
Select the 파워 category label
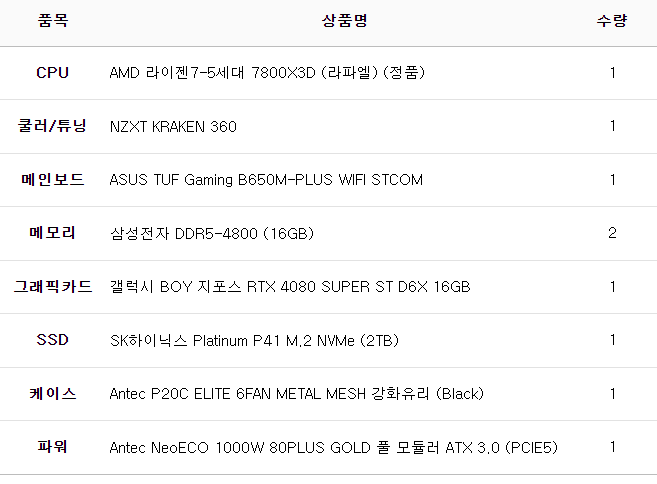[x=53, y=447]
